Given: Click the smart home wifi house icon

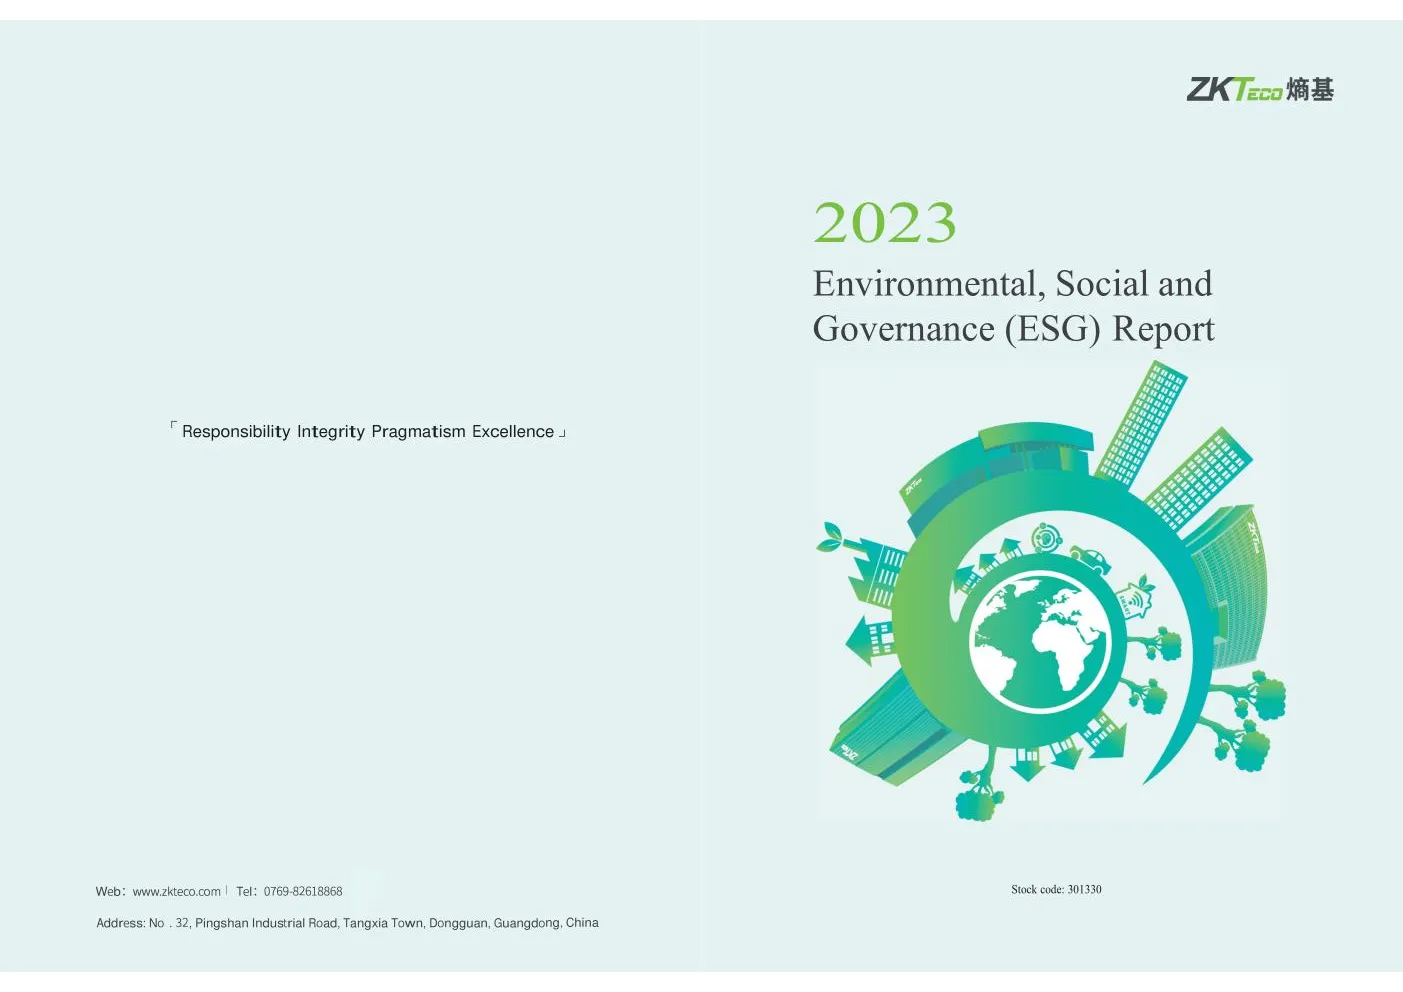Looking at the screenshot, I should pyautogui.click(x=1135, y=598).
